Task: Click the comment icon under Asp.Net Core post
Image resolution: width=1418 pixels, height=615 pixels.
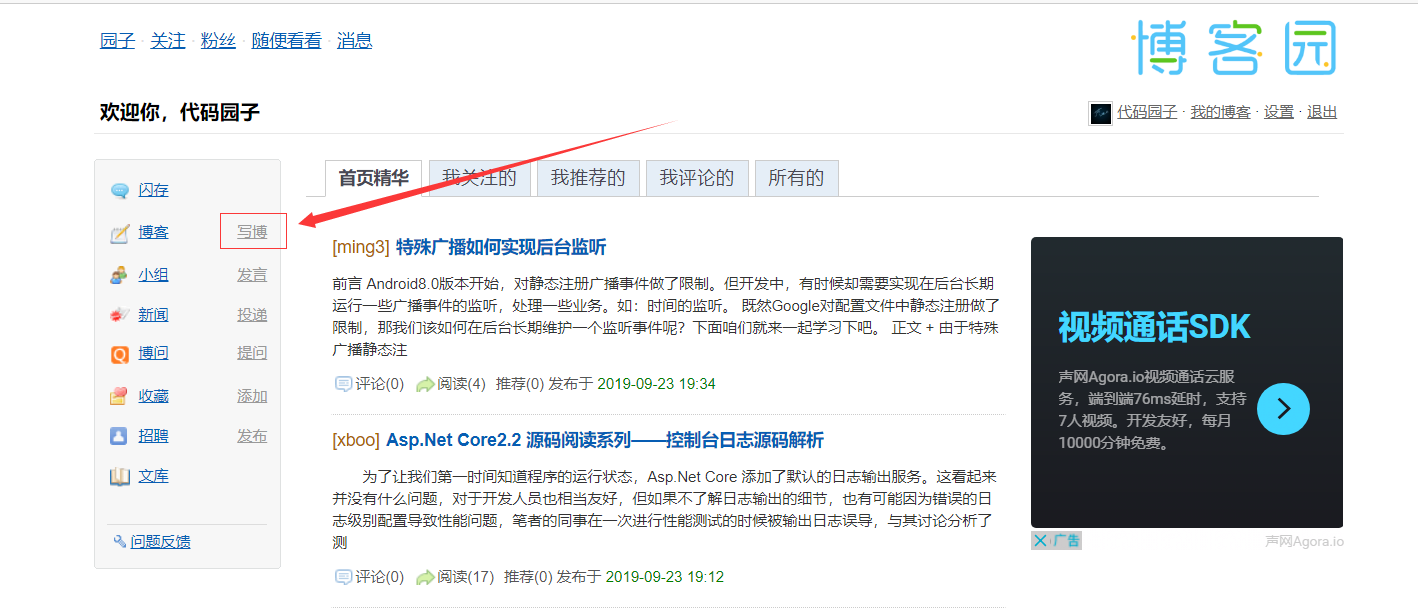Action: point(343,577)
